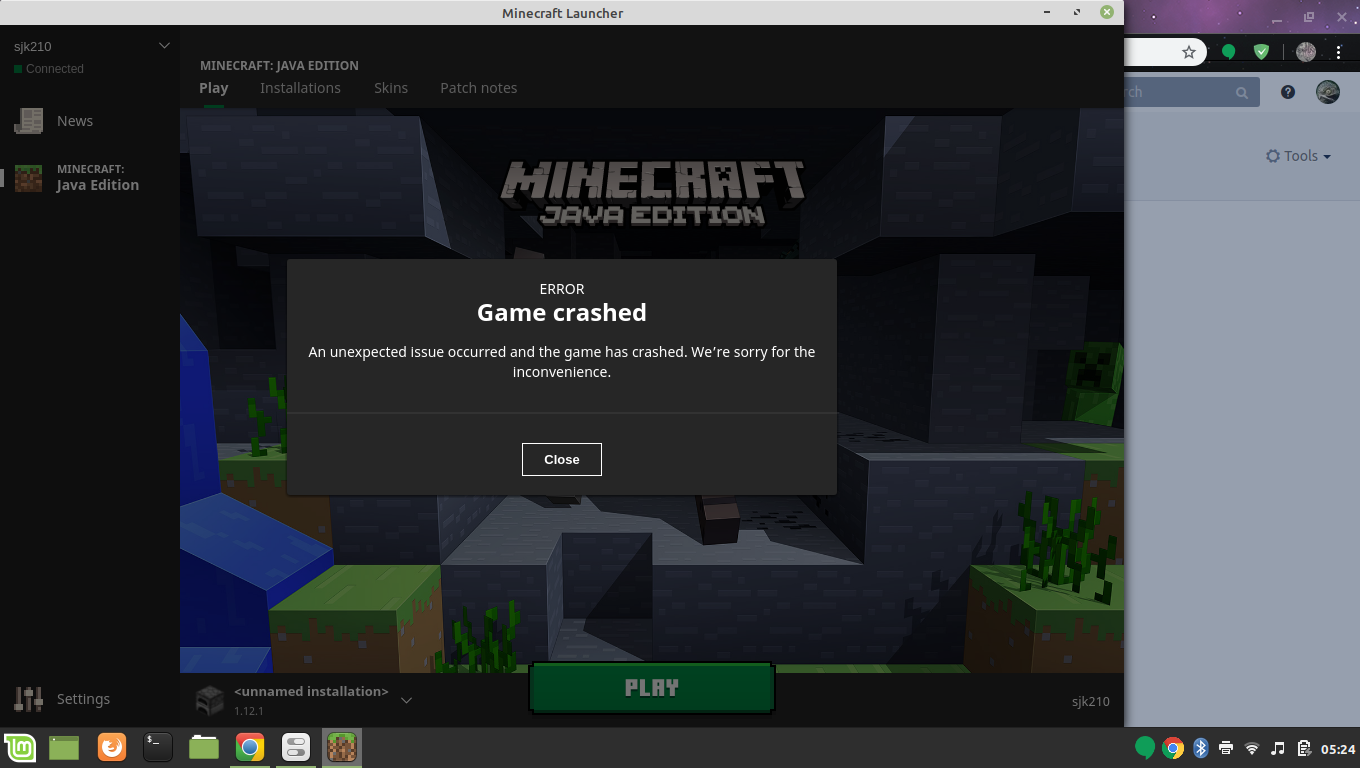This screenshot has width=1360, height=768.
Task: Click the Connected status text under sjk210
Action: click(x=55, y=69)
